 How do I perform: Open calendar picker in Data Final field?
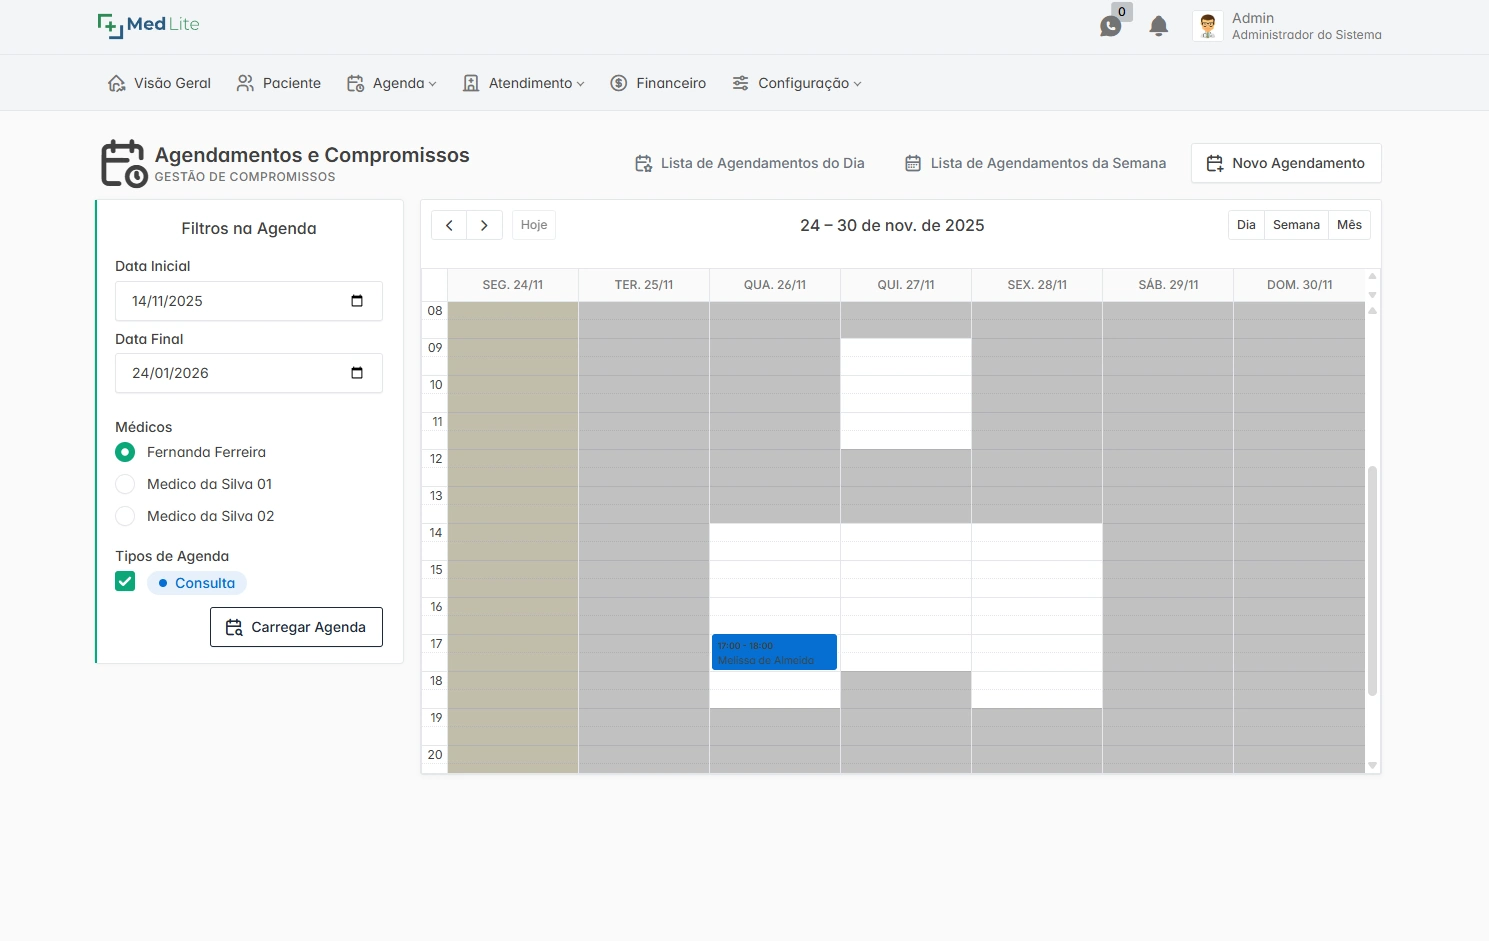pyautogui.click(x=357, y=373)
